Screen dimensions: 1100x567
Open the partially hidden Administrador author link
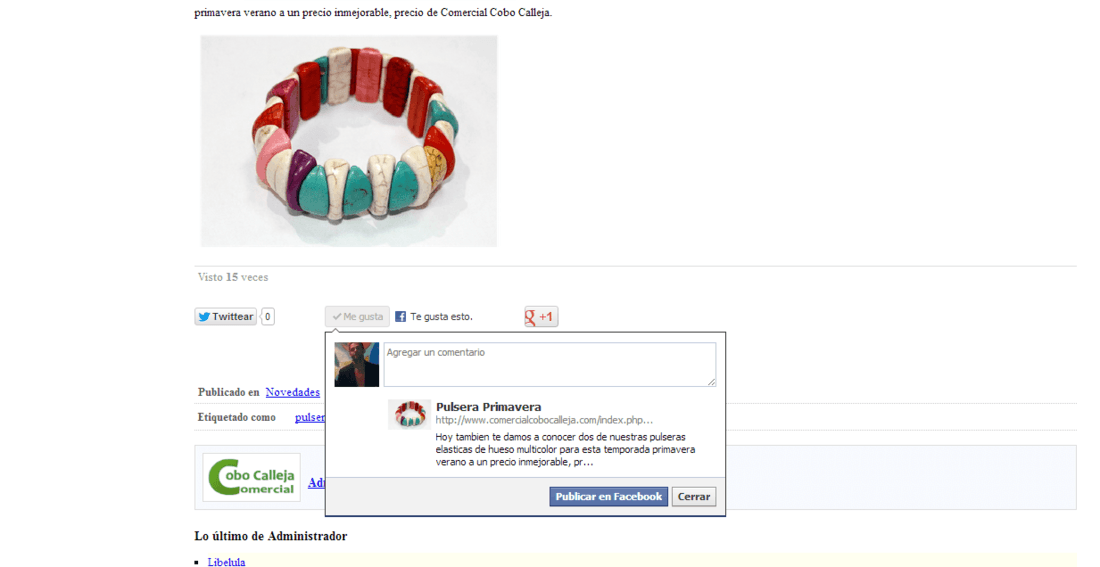(x=316, y=483)
